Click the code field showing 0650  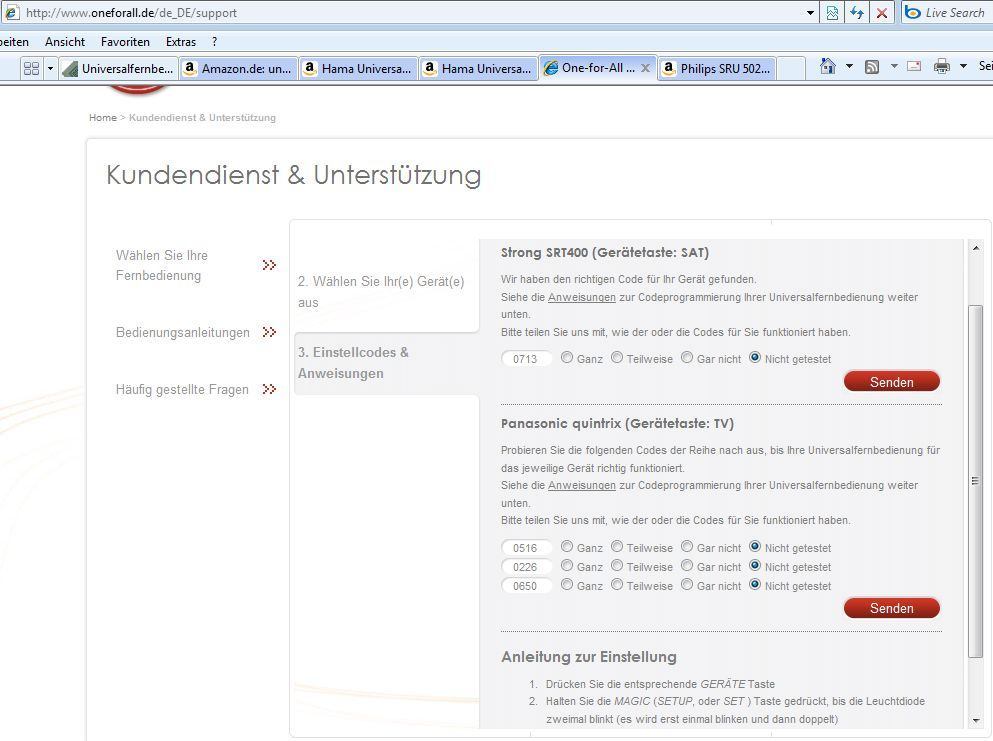click(x=526, y=585)
